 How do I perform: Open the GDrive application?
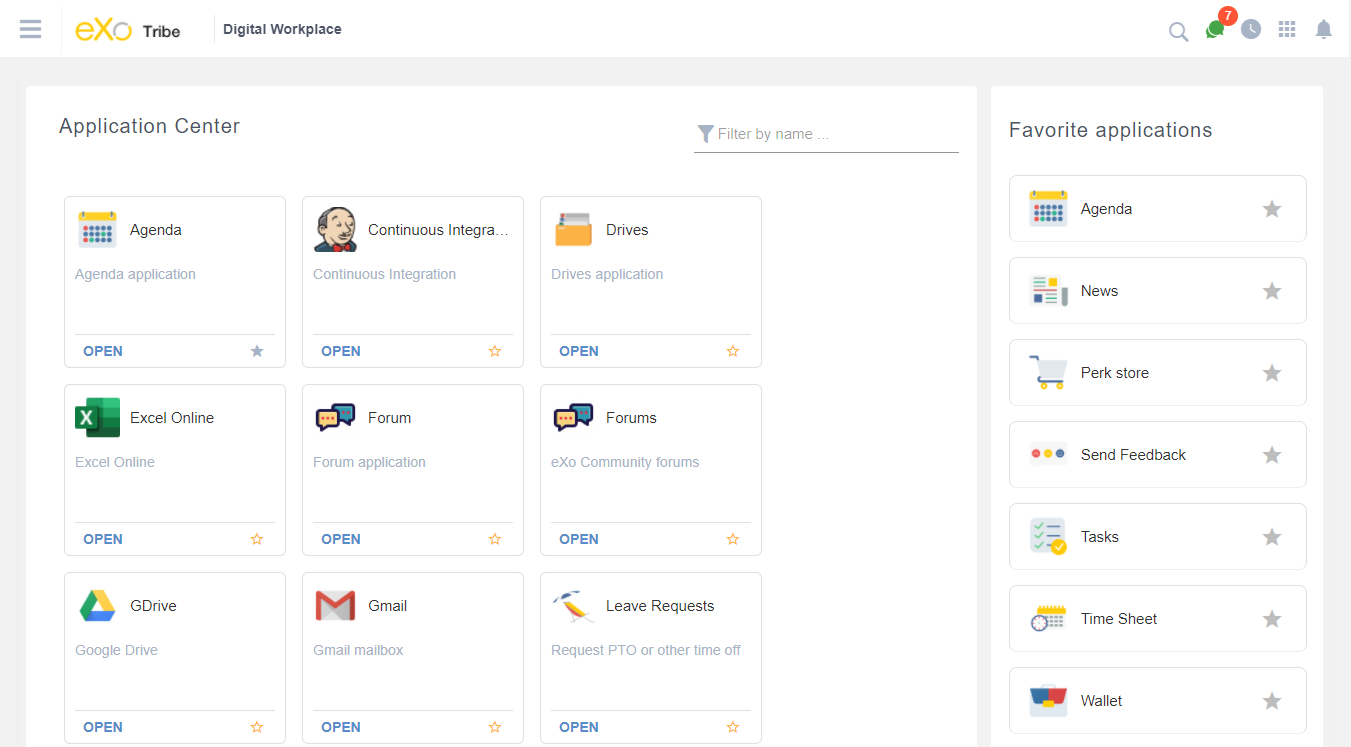click(103, 727)
